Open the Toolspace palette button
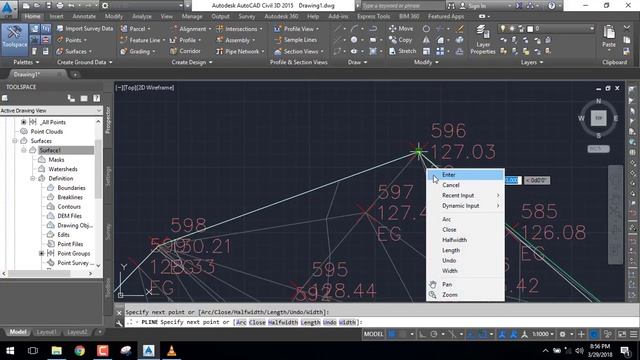Screen dimensions: 640x360 [15, 39]
